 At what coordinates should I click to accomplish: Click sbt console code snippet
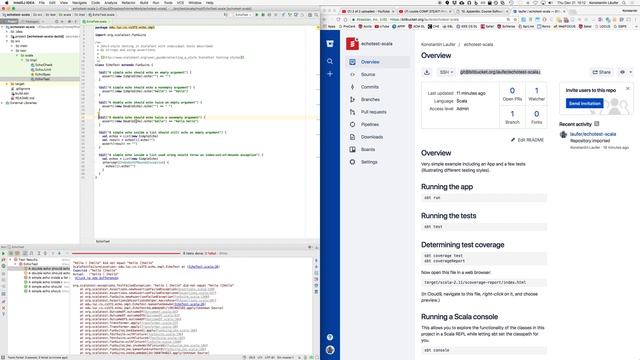[x=484, y=350]
